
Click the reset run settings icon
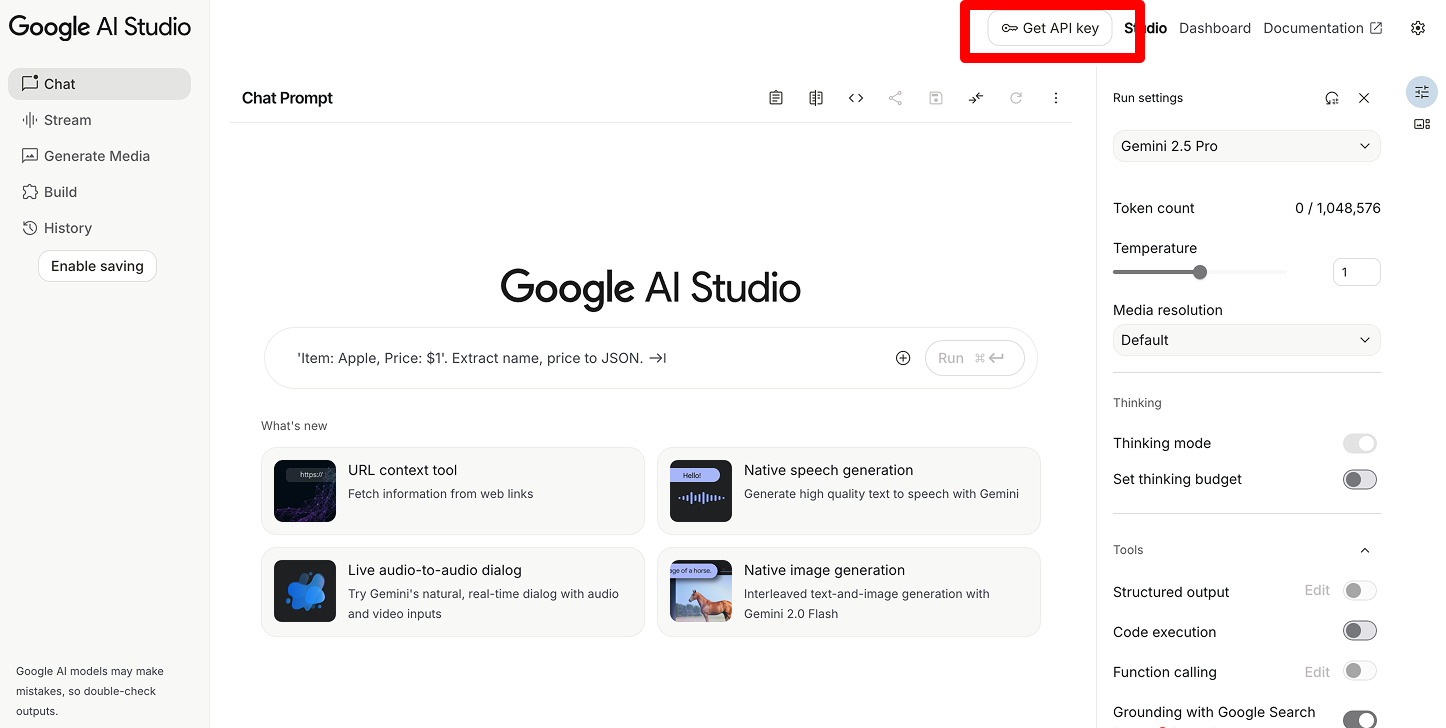click(x=1332, y=98)
